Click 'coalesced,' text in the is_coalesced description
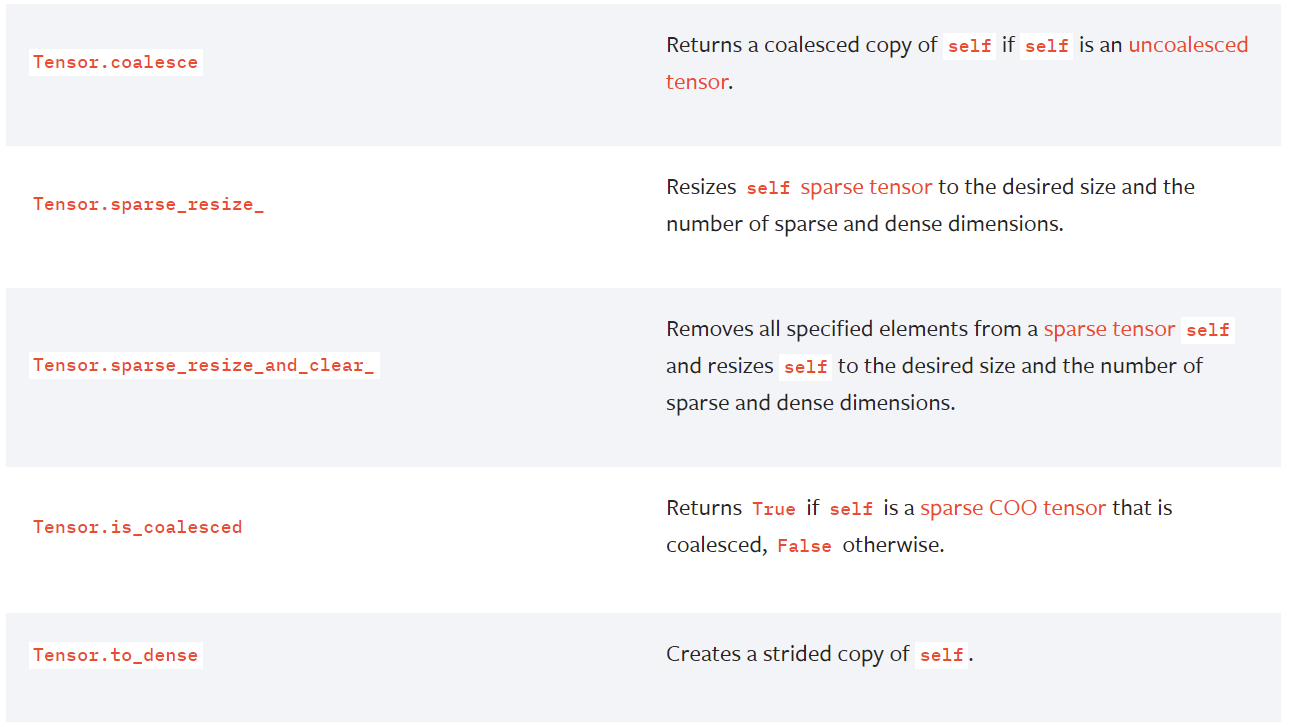Image resolution: width=1289 pixels, height=727 pixels. (x=716, y=546)
